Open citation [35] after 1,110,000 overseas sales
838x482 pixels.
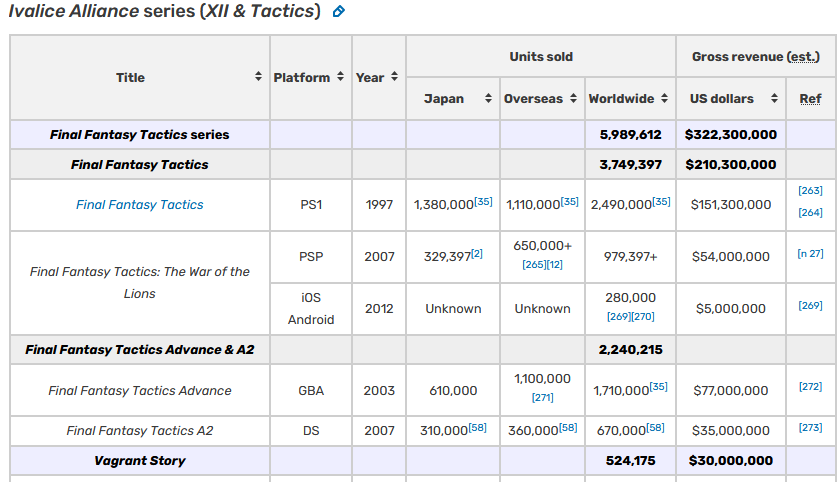coord(569,201)
